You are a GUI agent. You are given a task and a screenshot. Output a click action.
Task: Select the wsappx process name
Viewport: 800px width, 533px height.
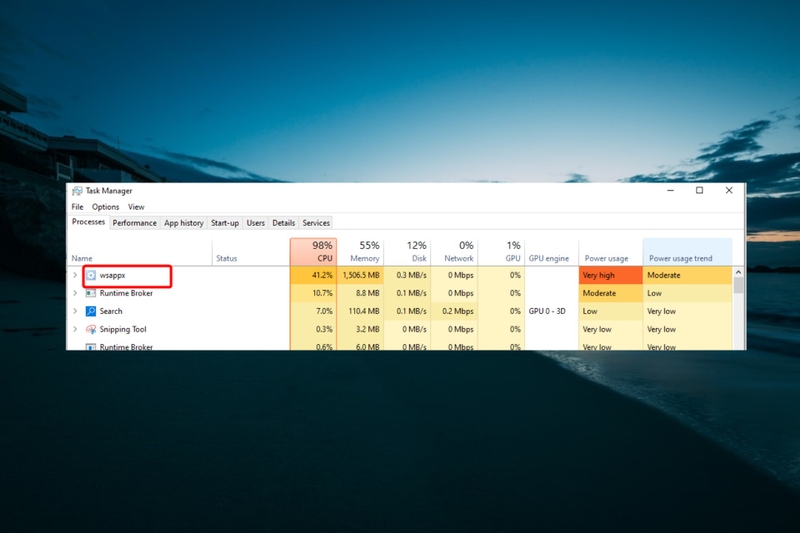tap(112, 275)
